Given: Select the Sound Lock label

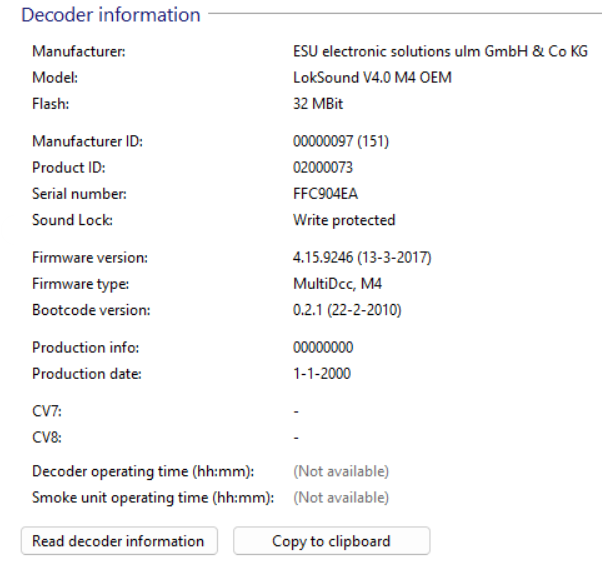Looking at the screenshot, I should click(x=72, y=220).
